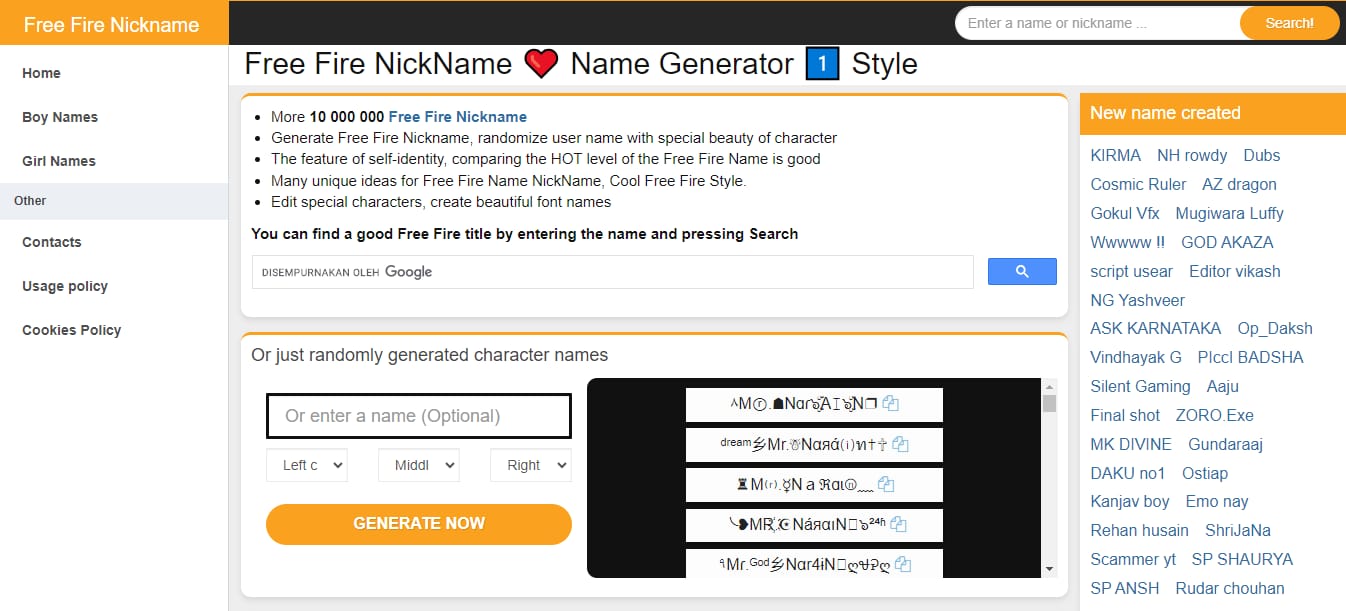Go to Home in the sidebar
Viewport: 1346px width, 611px height.
41,73
